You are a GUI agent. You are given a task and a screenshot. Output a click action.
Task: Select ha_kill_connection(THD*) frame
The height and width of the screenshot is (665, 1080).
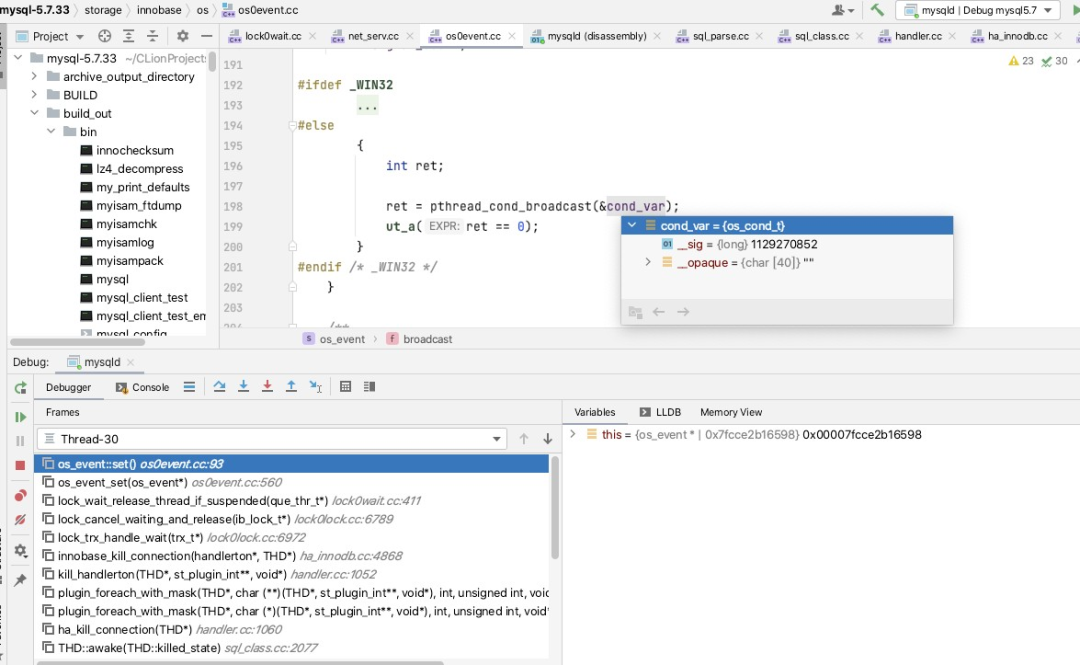[x=291, y=629]
